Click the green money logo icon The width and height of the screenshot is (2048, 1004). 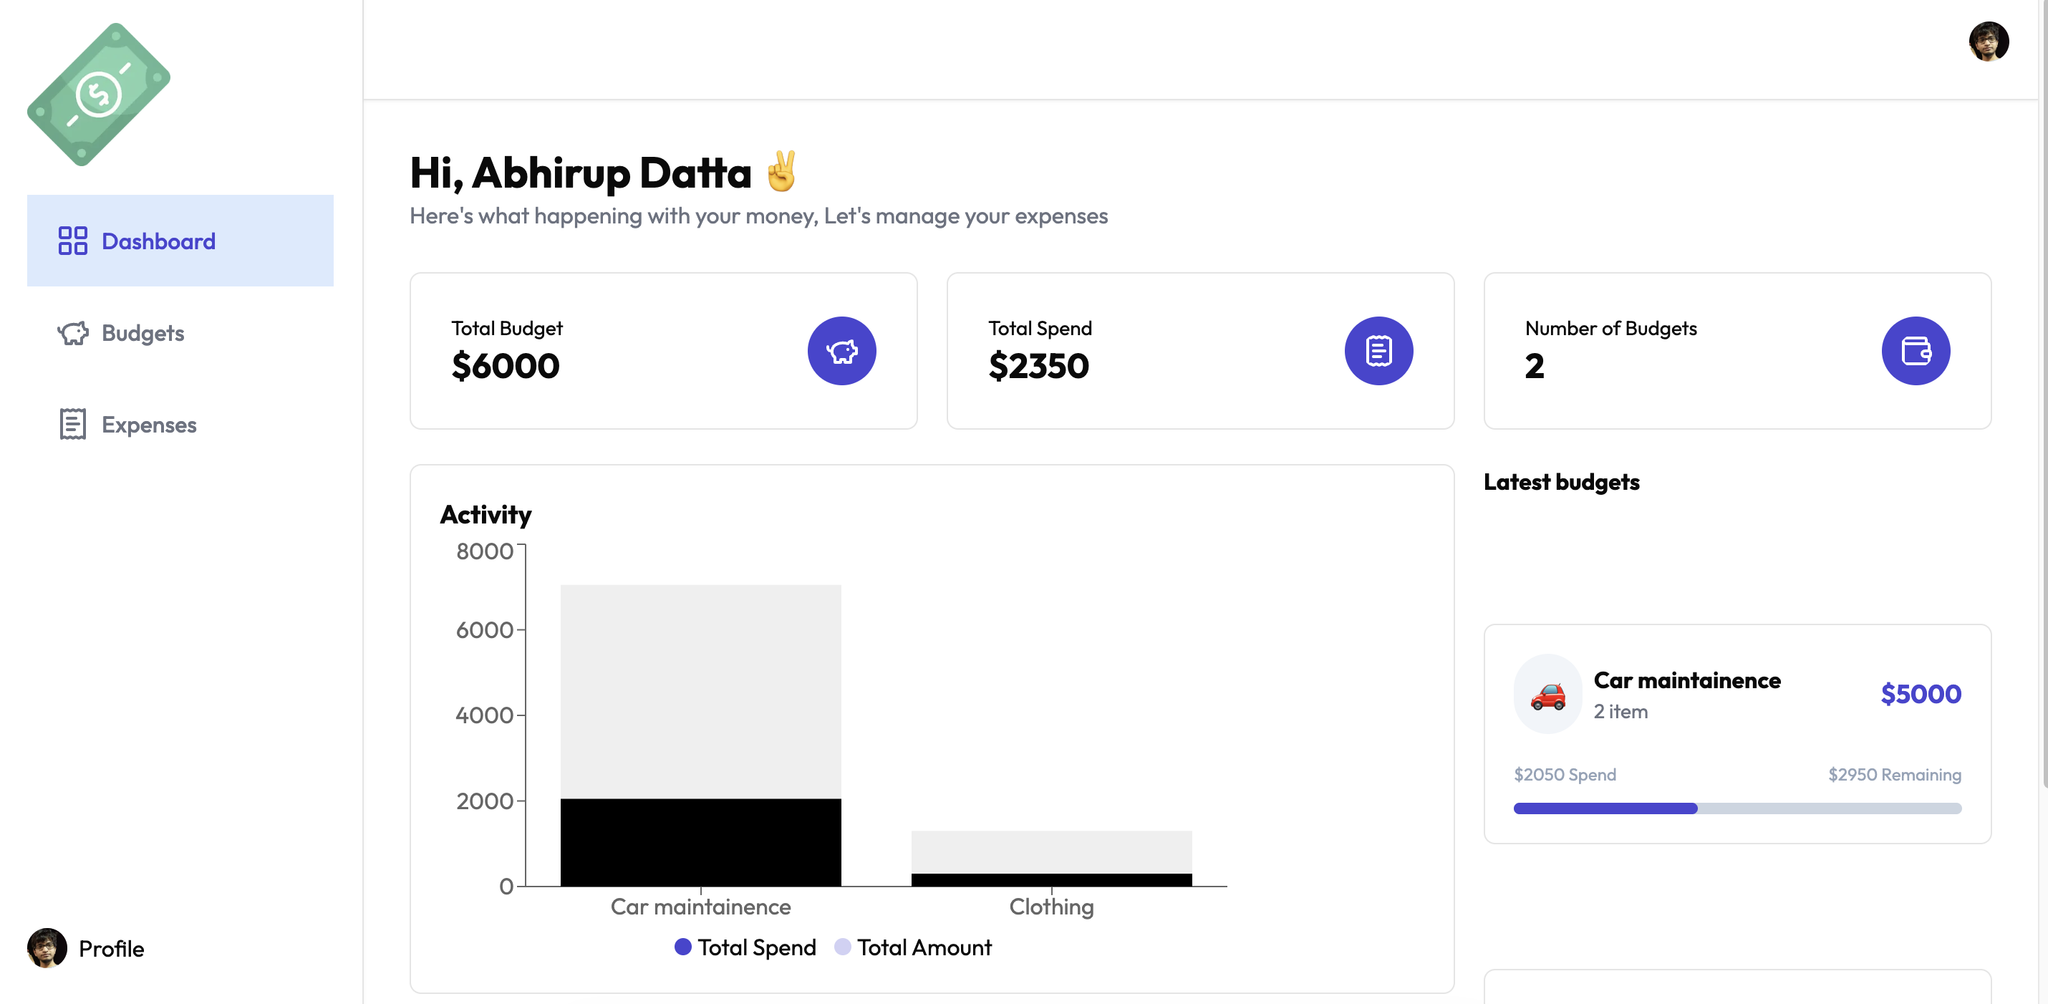click(99, 95)
